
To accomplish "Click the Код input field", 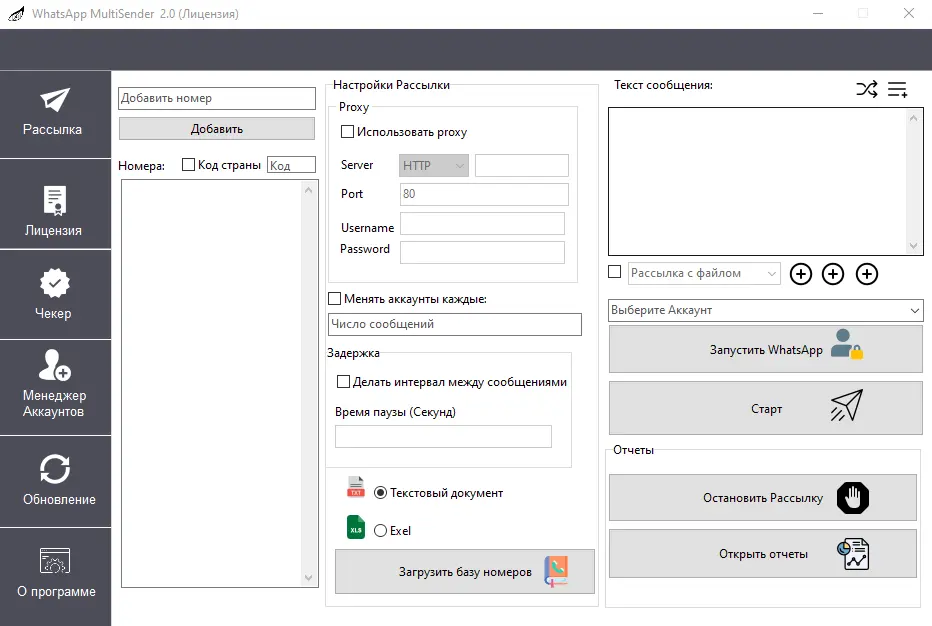I will pos(291,165).
